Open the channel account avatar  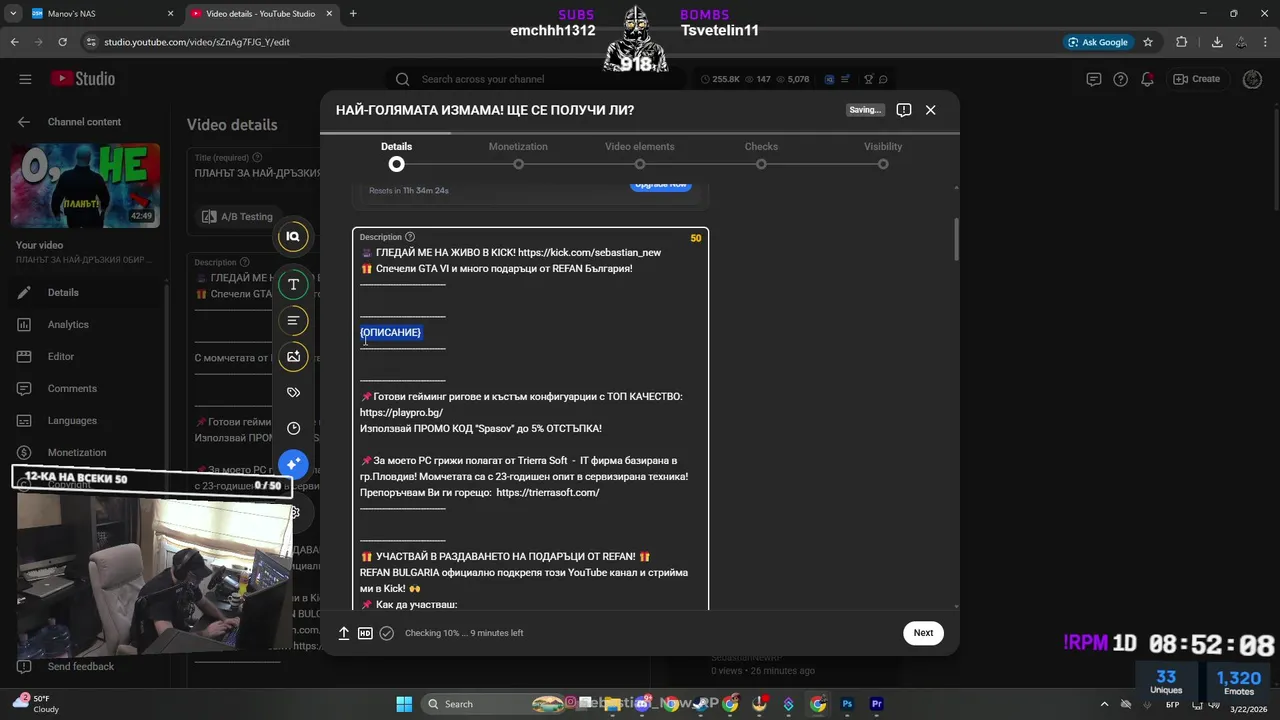coord(1252,79)
